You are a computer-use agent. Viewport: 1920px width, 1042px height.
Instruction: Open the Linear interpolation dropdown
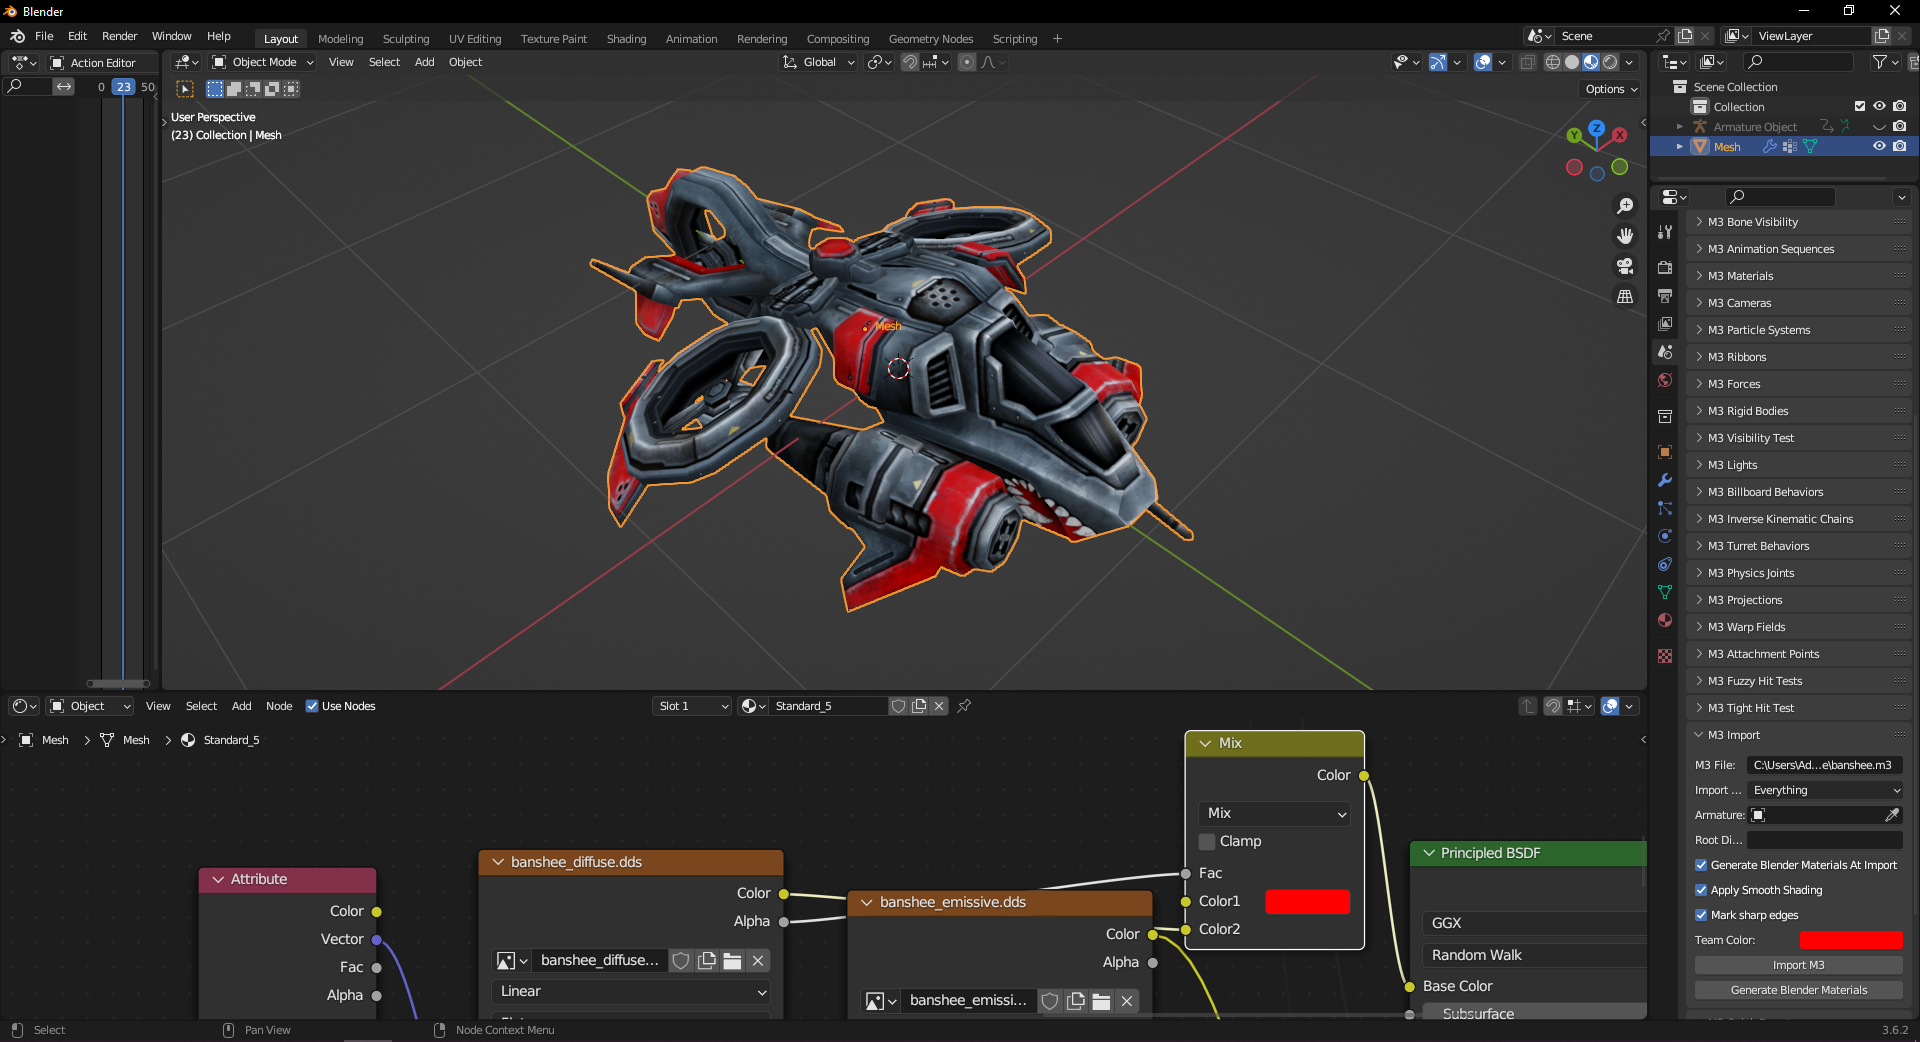coord(632,991)
